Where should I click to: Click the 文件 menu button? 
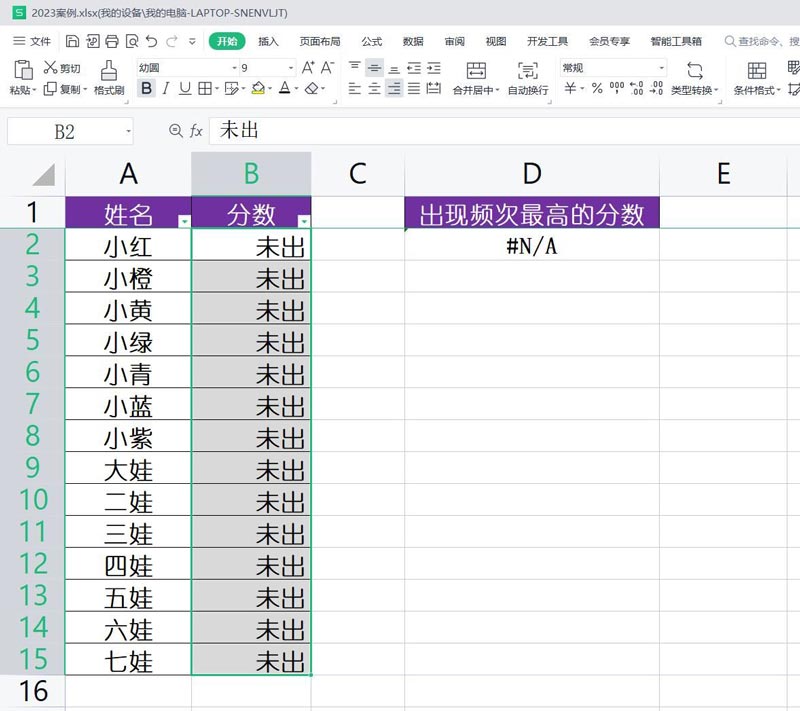click(32, 41)
